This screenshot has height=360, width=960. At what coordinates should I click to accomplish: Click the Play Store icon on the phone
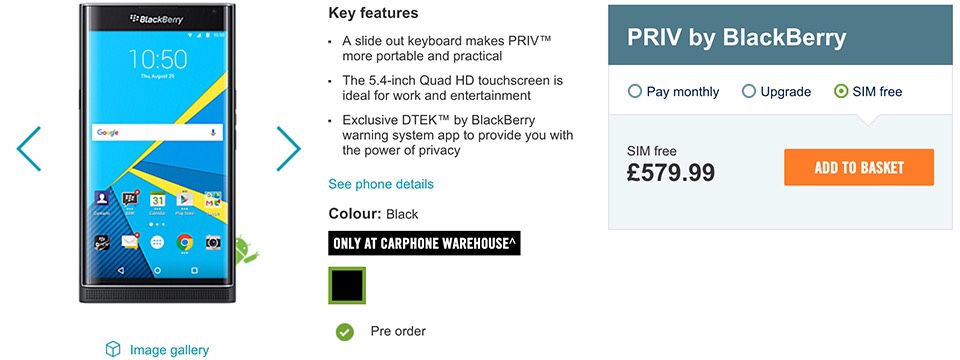[x=185, y=200]
